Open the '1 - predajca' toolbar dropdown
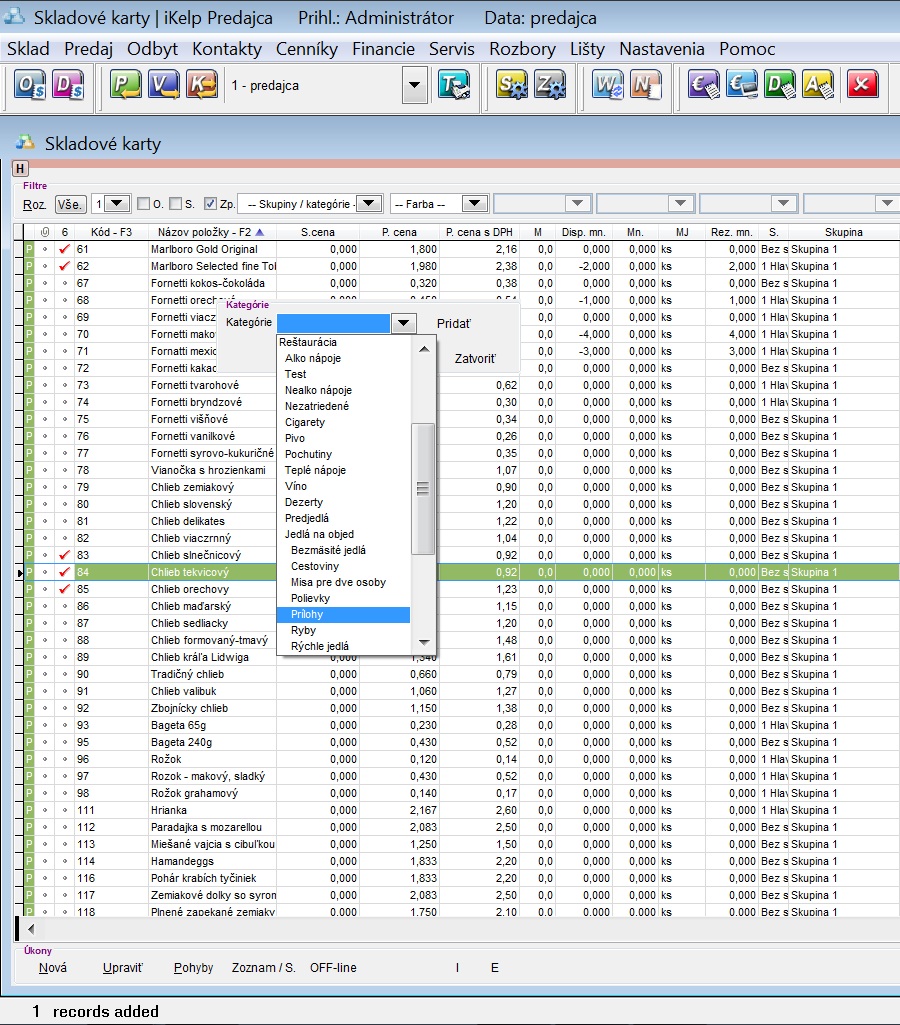This screenshot has height=1025, width=900. (415, 86)
